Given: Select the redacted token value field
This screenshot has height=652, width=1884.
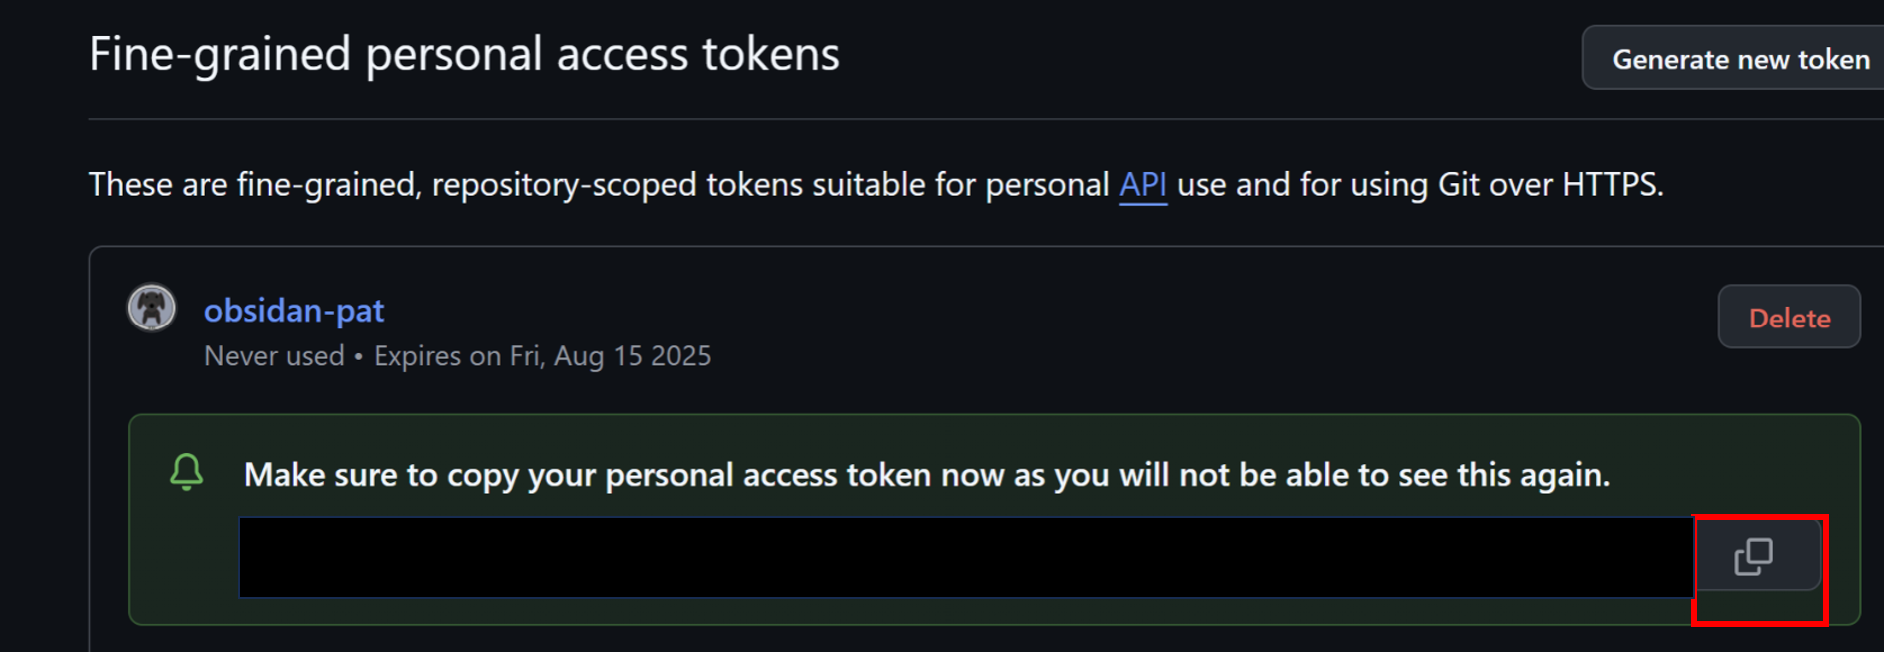Looking at the screenshot, I should (966, 558).
